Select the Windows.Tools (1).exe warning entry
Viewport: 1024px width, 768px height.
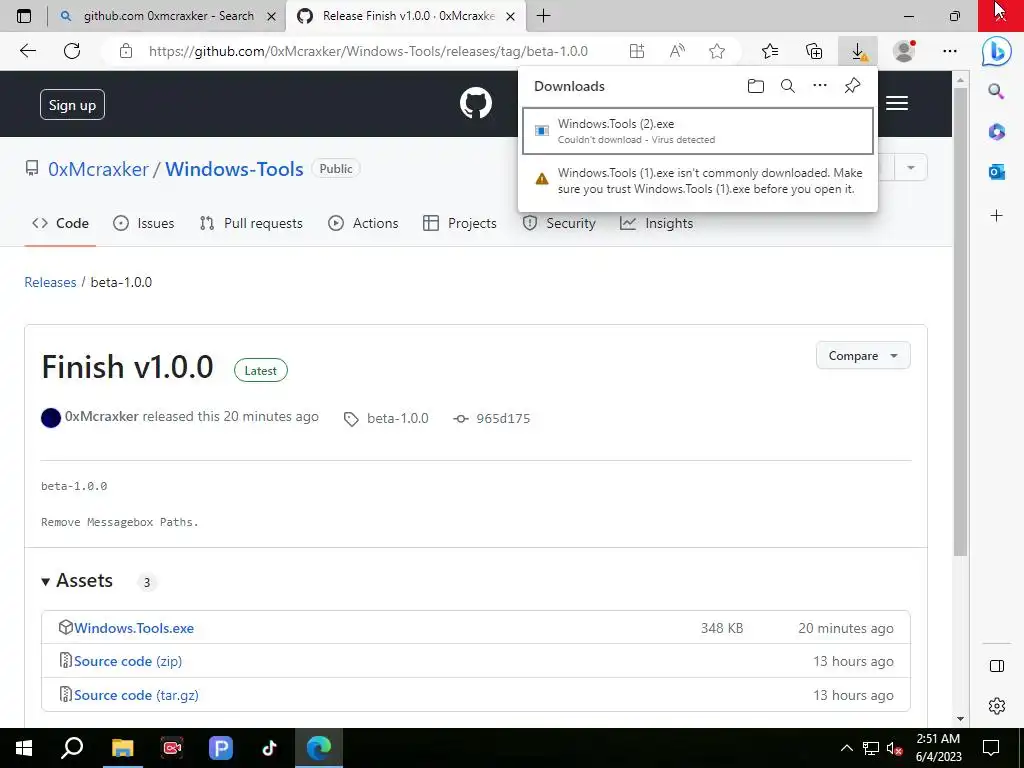(x=697, y=181)
